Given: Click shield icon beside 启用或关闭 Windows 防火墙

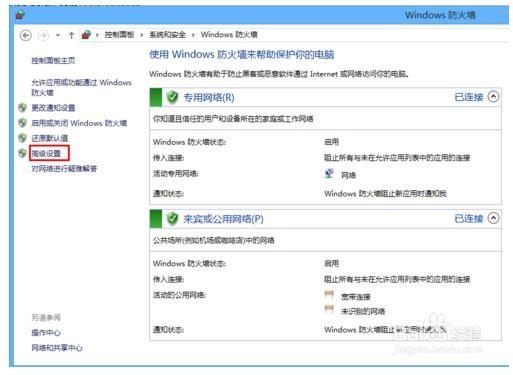Looking at the screenshot, I should pos(22,123).
